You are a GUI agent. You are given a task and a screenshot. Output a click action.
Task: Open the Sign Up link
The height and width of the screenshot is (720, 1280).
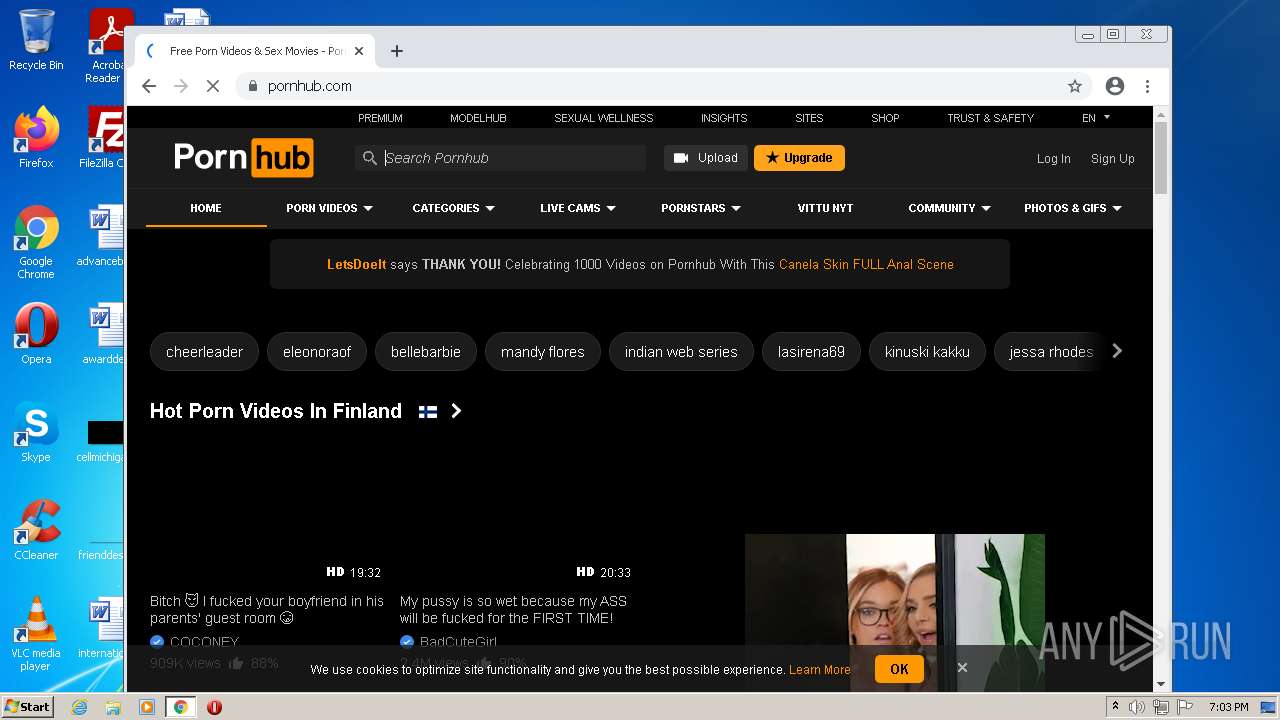[x=1112, y=159]
